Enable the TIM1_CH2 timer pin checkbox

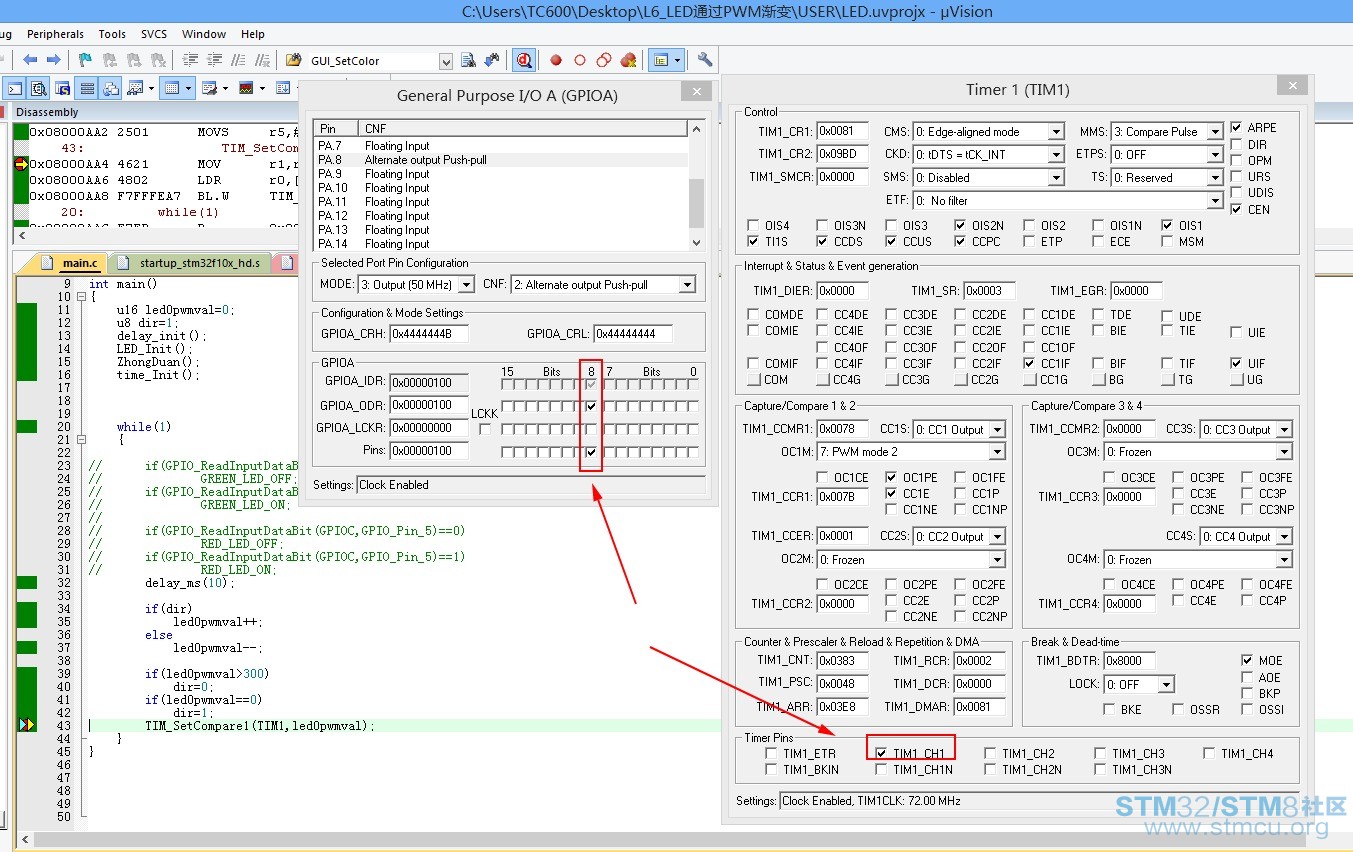pos(990,754)
